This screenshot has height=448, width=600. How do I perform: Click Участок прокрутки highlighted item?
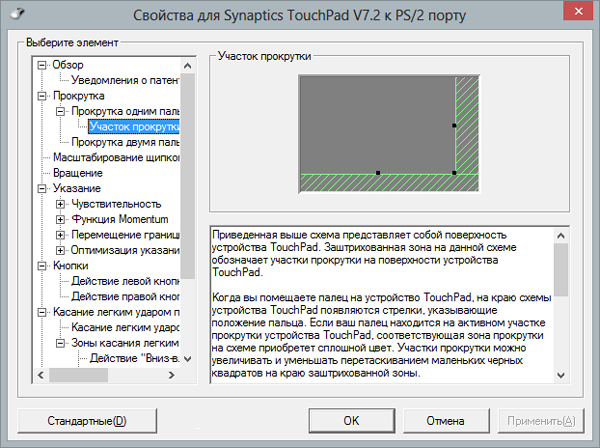click(x=133, y=127)
